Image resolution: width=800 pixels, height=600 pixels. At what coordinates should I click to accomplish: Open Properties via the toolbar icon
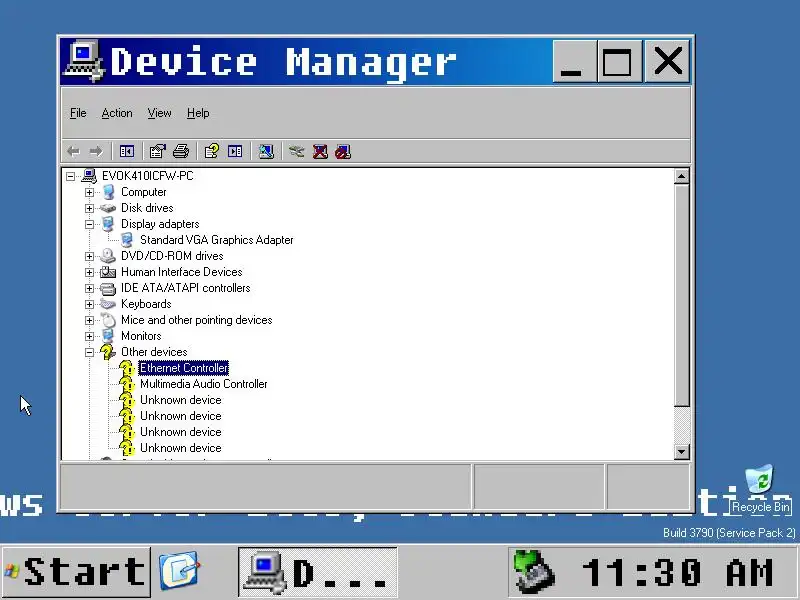(158, 152)
